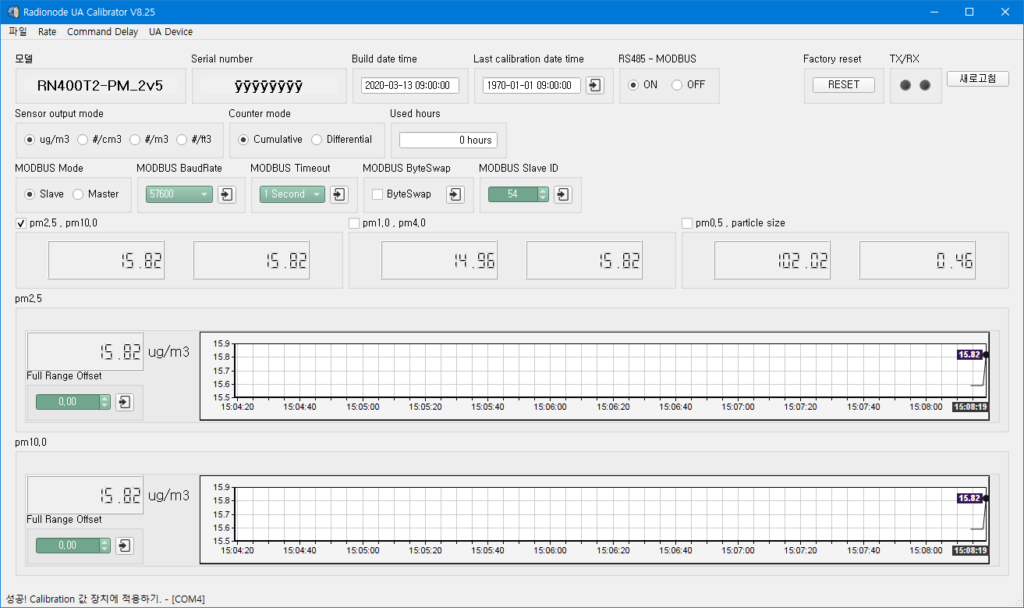This screenshot has height=608, width=1024.
Task: Apply the pm2,5 Full Range Offset
Action: click(124, 401)
